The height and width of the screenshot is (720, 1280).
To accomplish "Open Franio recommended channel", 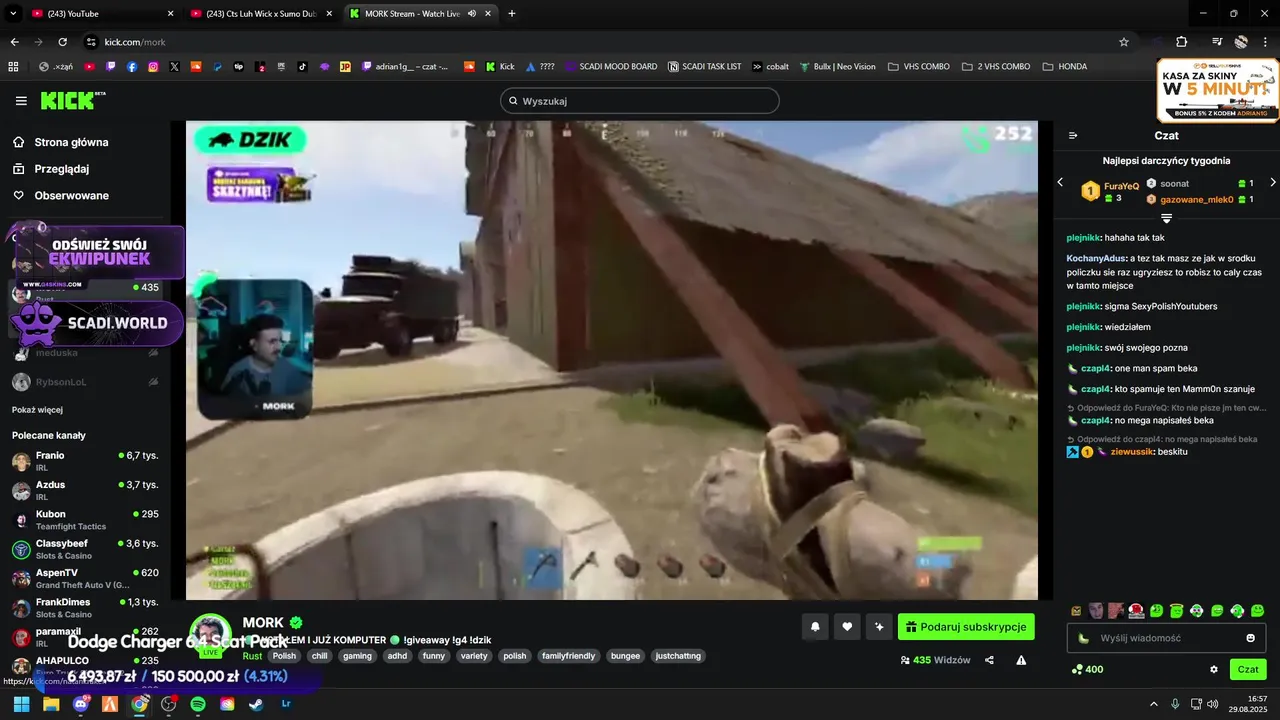I will click(x=87, y=461).
